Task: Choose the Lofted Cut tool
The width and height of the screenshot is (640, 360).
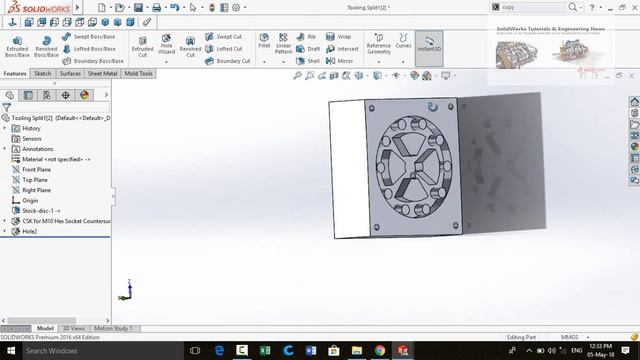Action: click(223, 49)
